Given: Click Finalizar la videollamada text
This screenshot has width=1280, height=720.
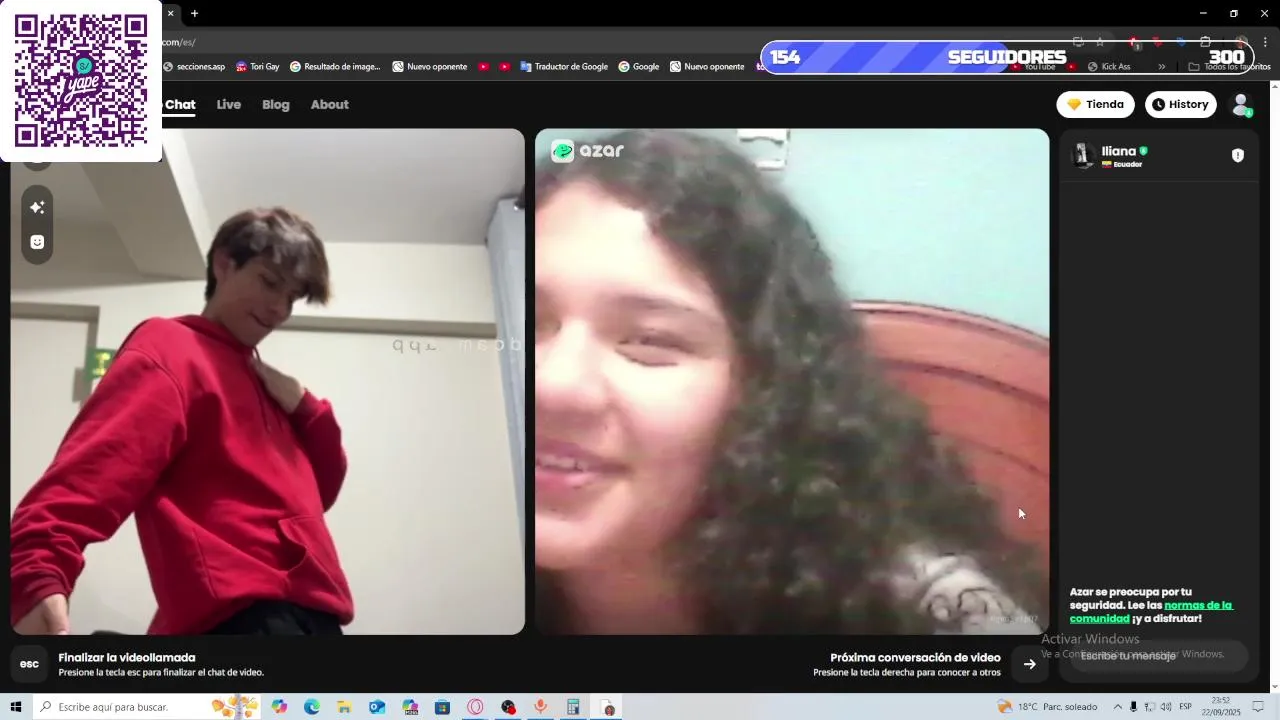Looking at the screenshot, I should tap(127, 658).
